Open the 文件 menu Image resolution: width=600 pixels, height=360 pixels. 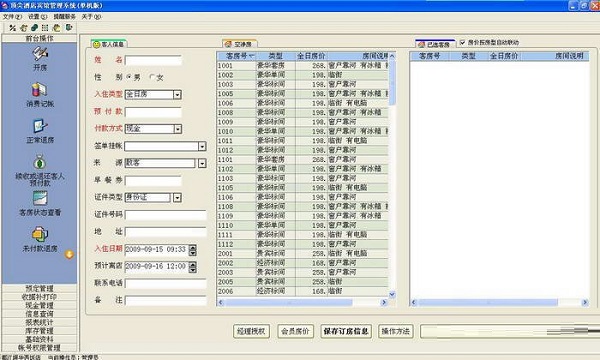click(x=12, y=16)
